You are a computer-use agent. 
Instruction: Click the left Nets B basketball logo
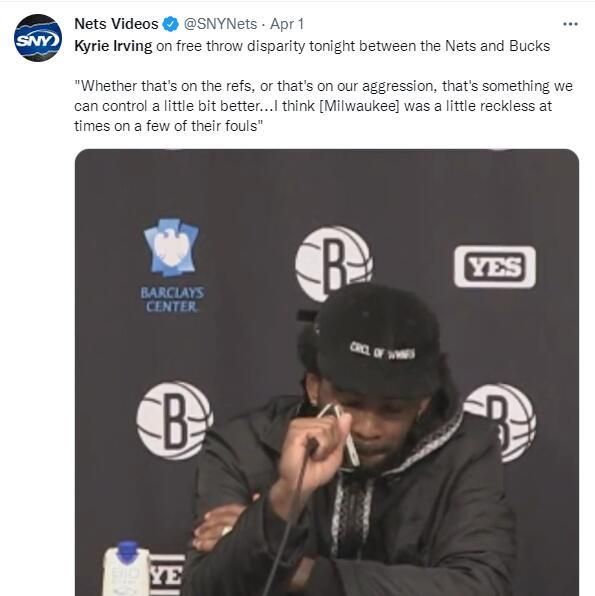pyautogui.click(x=175, y=420)
